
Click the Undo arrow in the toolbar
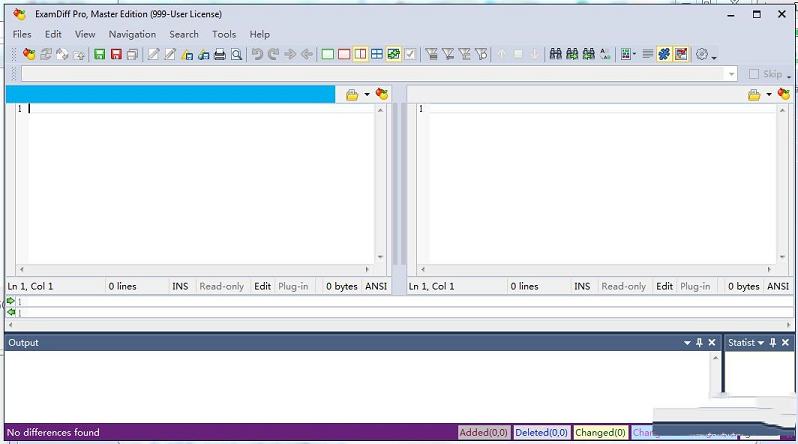(258, 54)
